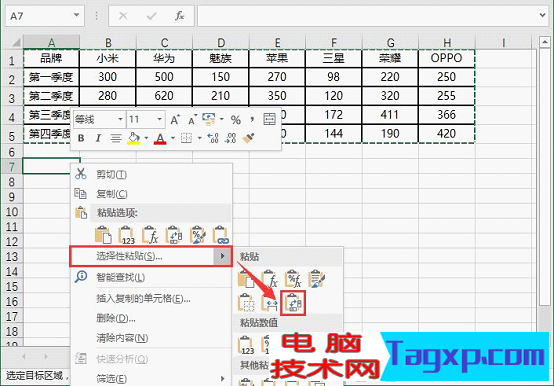Click Decrease Font Size icon in mini toolbar
This screenshot has height=386, width=554.
click(x=192, y=120)
